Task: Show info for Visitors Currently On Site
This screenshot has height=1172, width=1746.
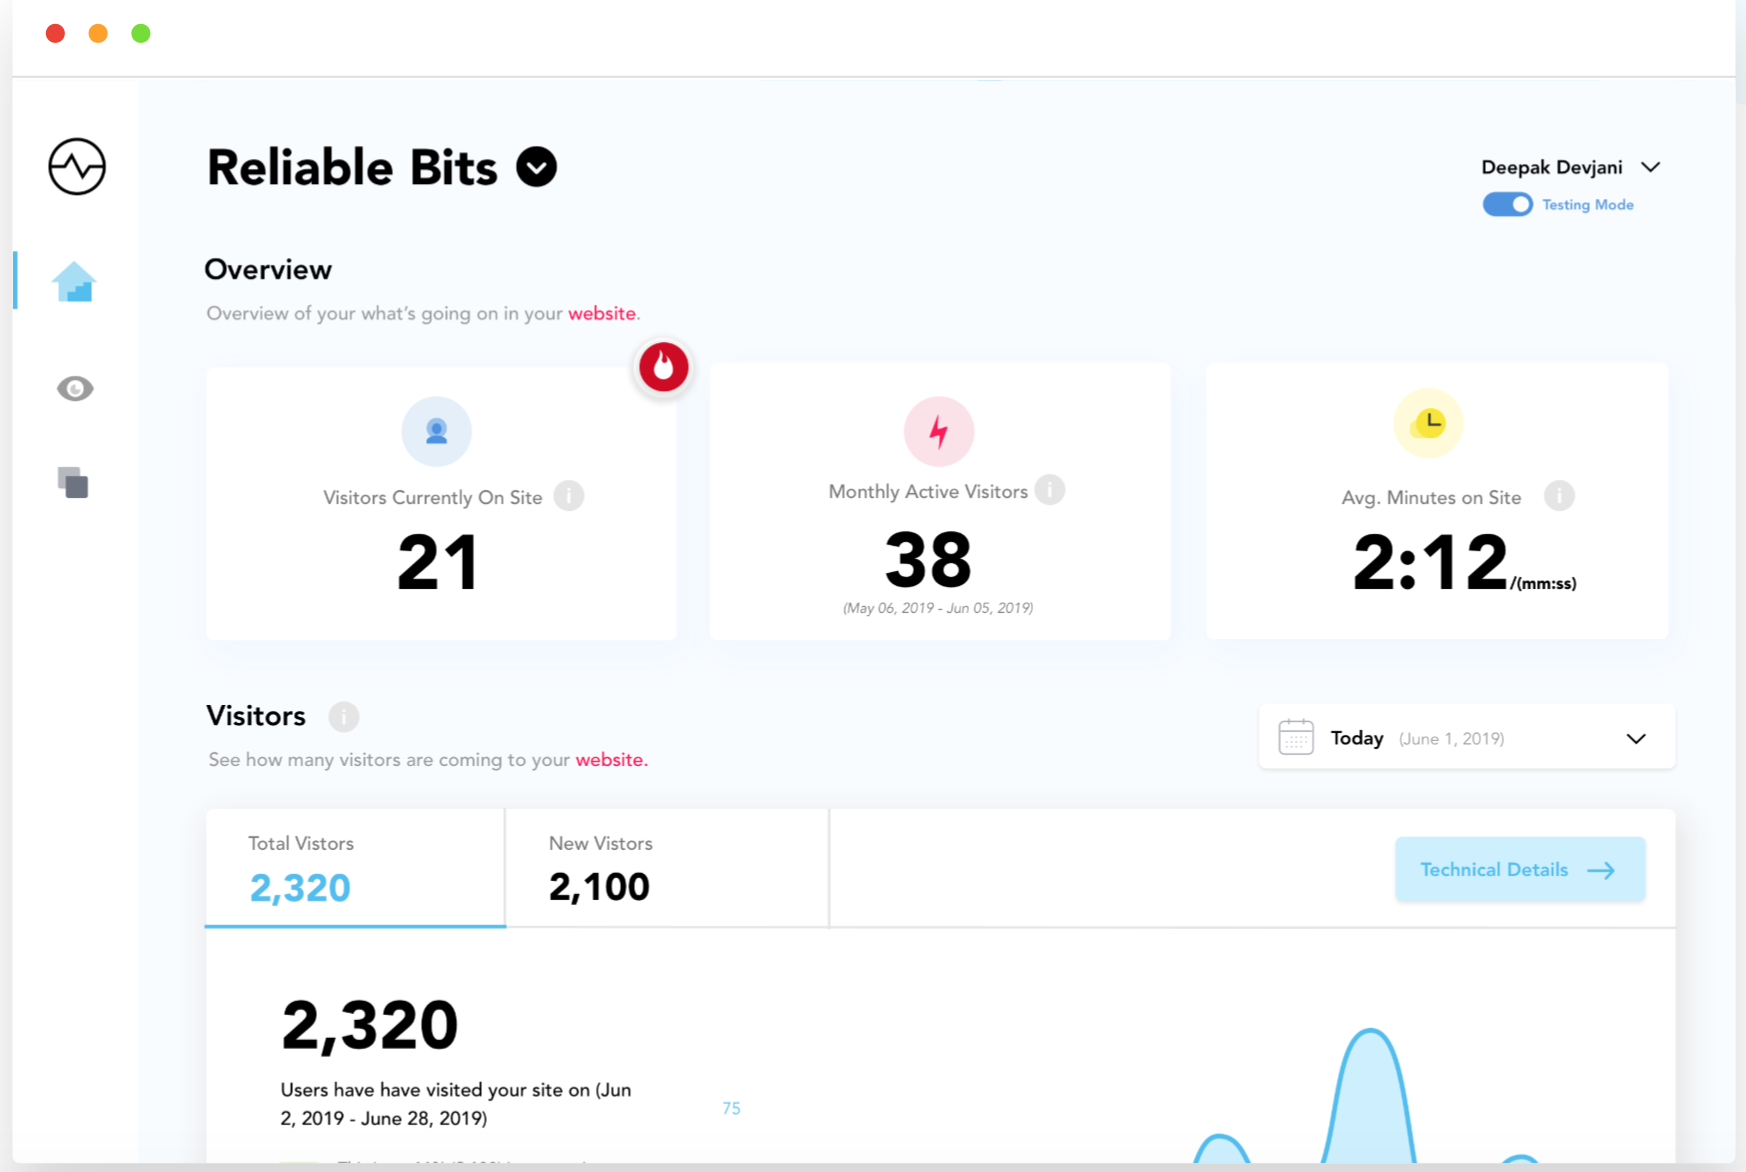Action: [569, 496]
